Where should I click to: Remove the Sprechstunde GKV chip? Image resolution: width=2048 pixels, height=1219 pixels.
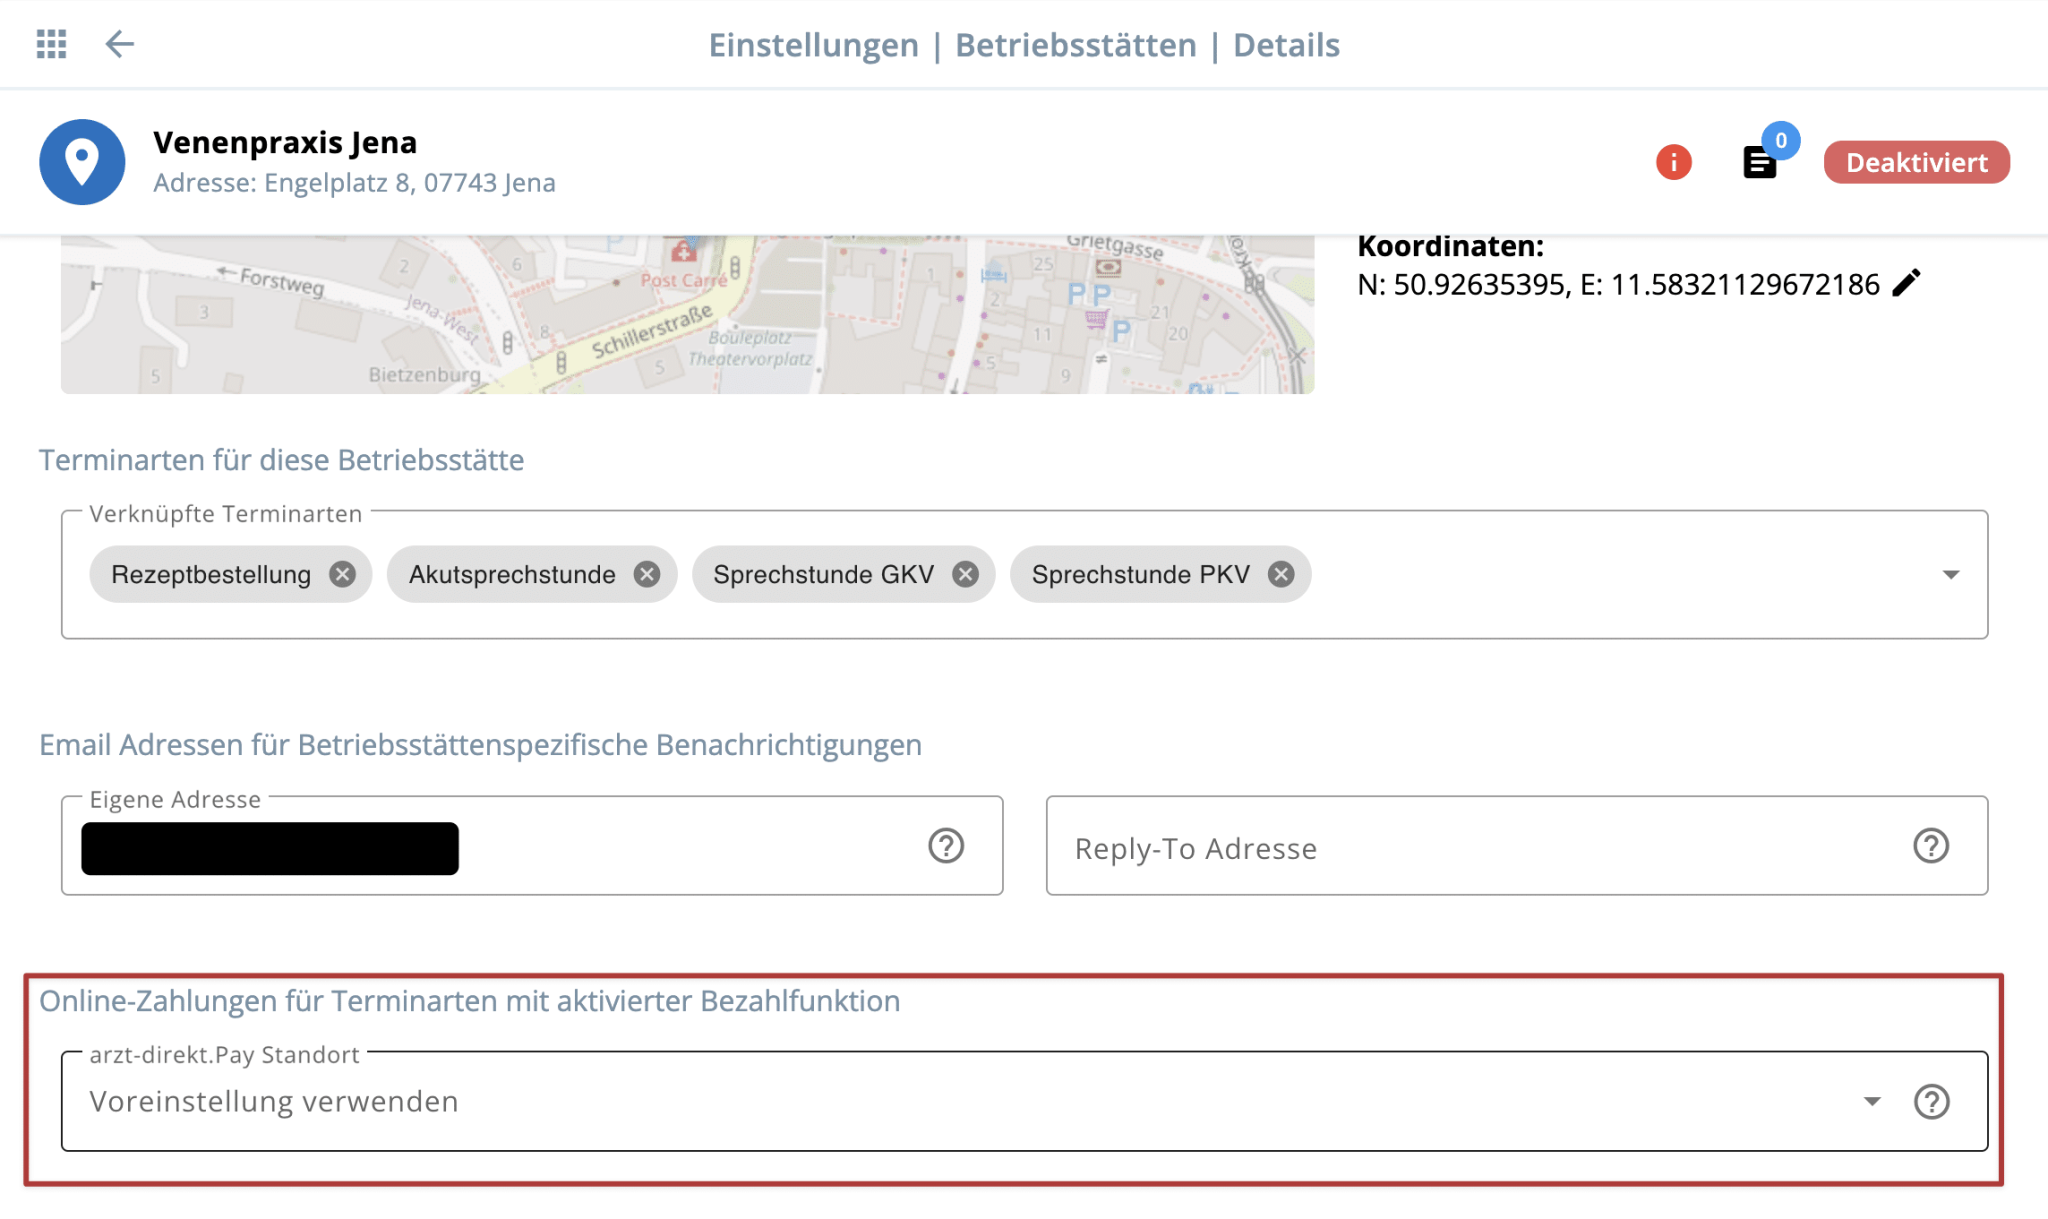pos(965,574)
